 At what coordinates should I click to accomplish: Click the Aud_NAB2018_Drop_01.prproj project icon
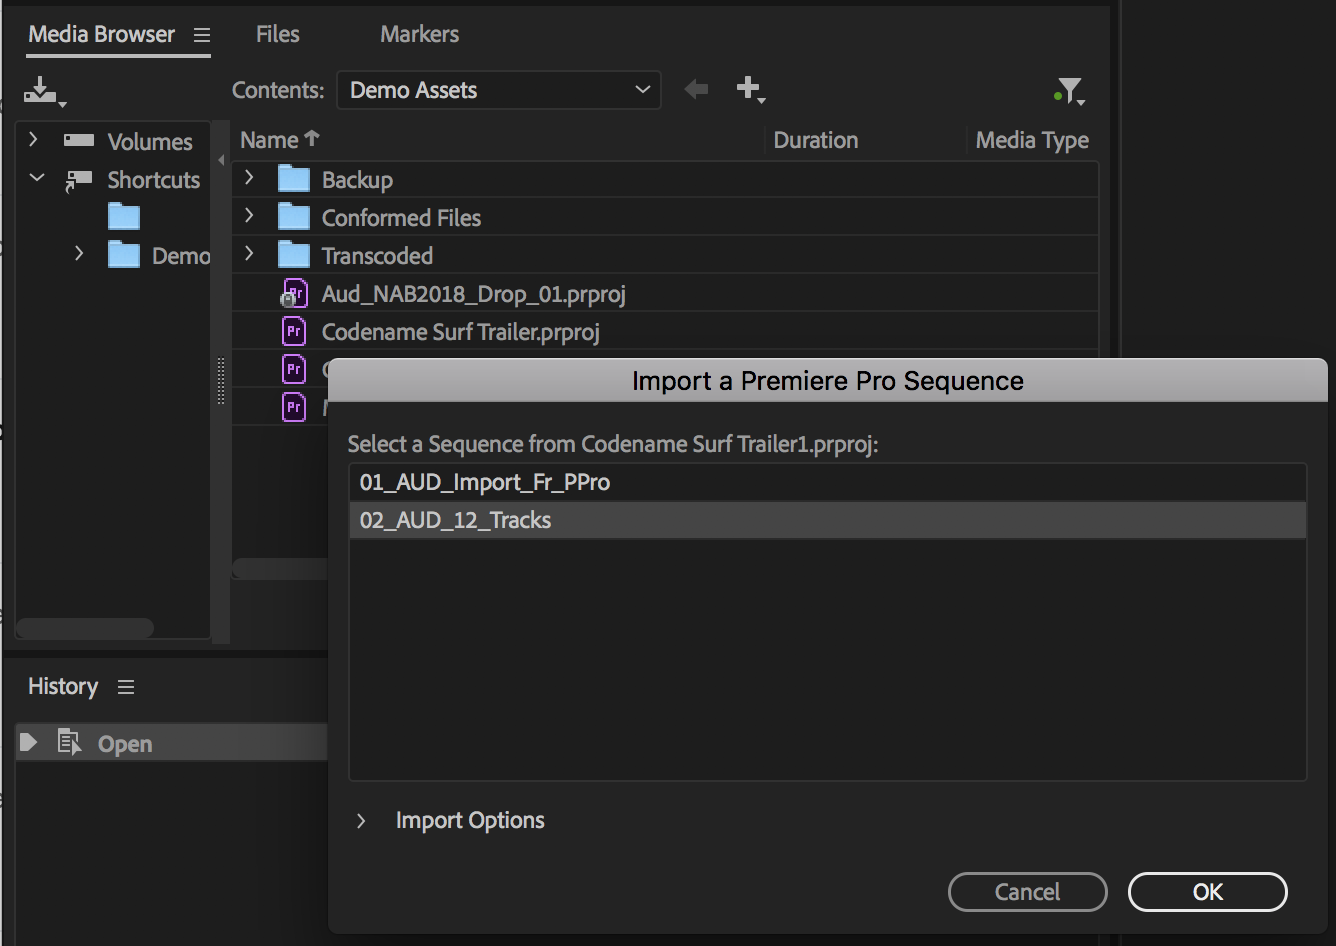point(293,294)
